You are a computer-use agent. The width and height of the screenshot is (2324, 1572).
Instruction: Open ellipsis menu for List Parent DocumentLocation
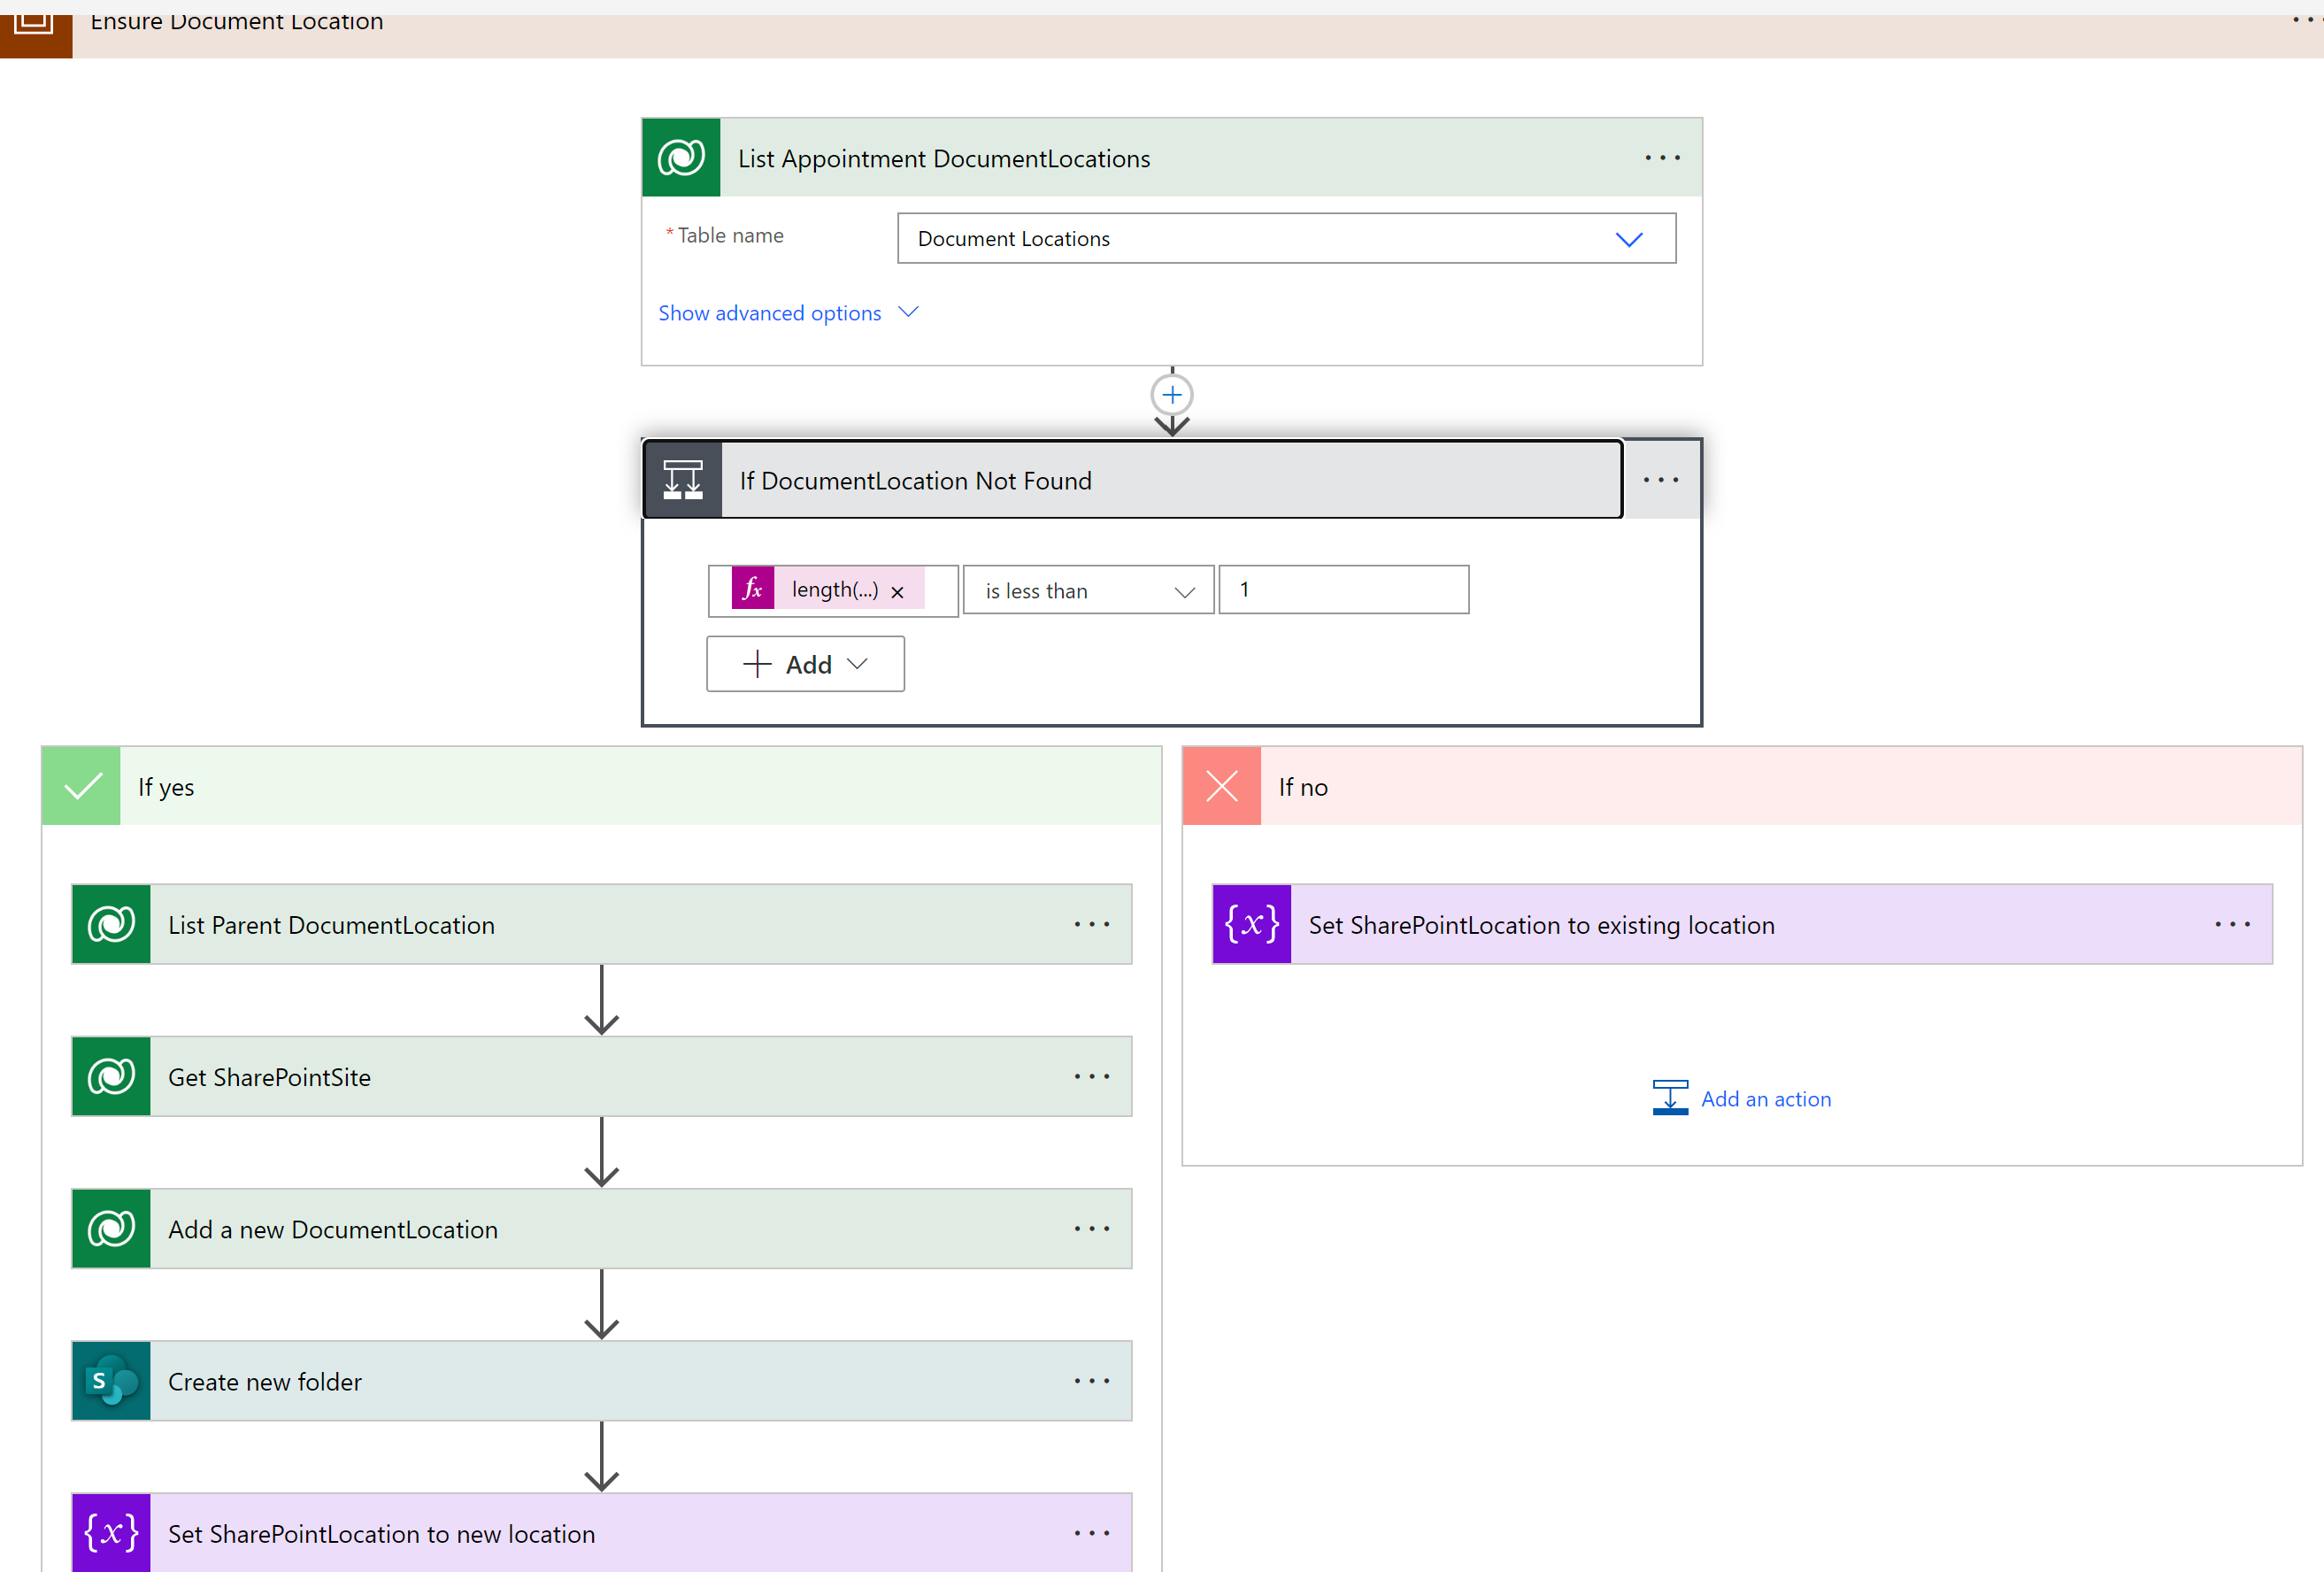[x=1091, y=924]
